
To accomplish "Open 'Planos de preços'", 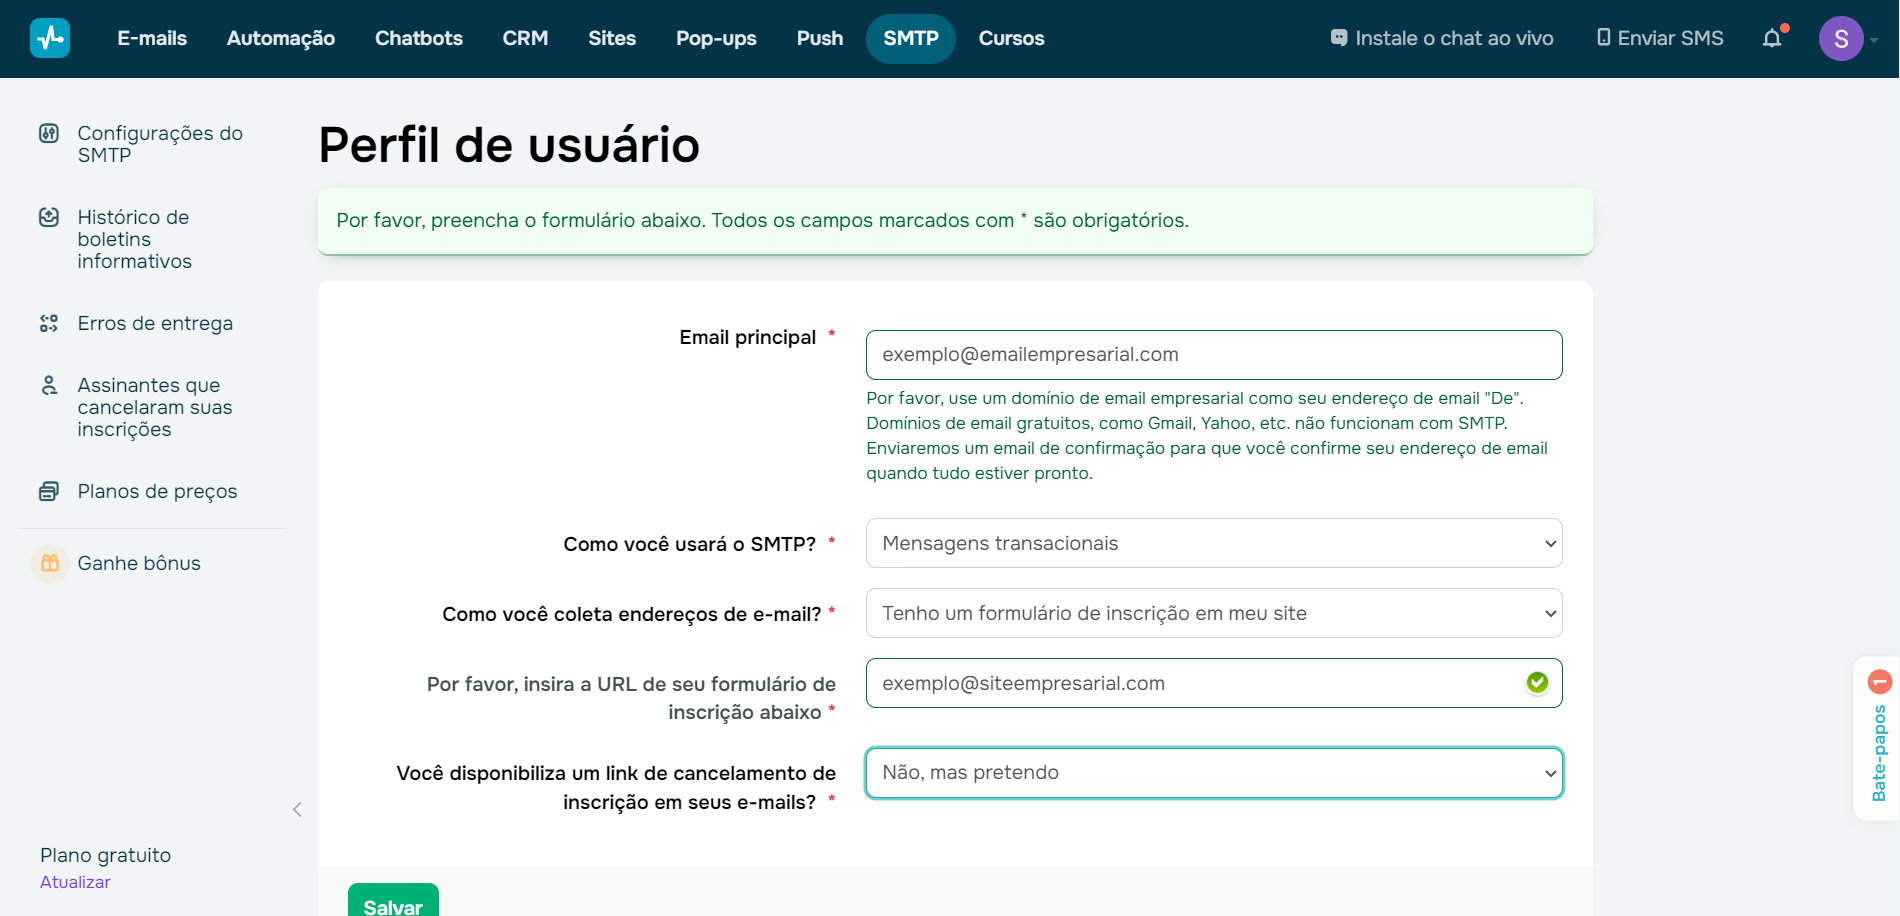I will [157, 491].
